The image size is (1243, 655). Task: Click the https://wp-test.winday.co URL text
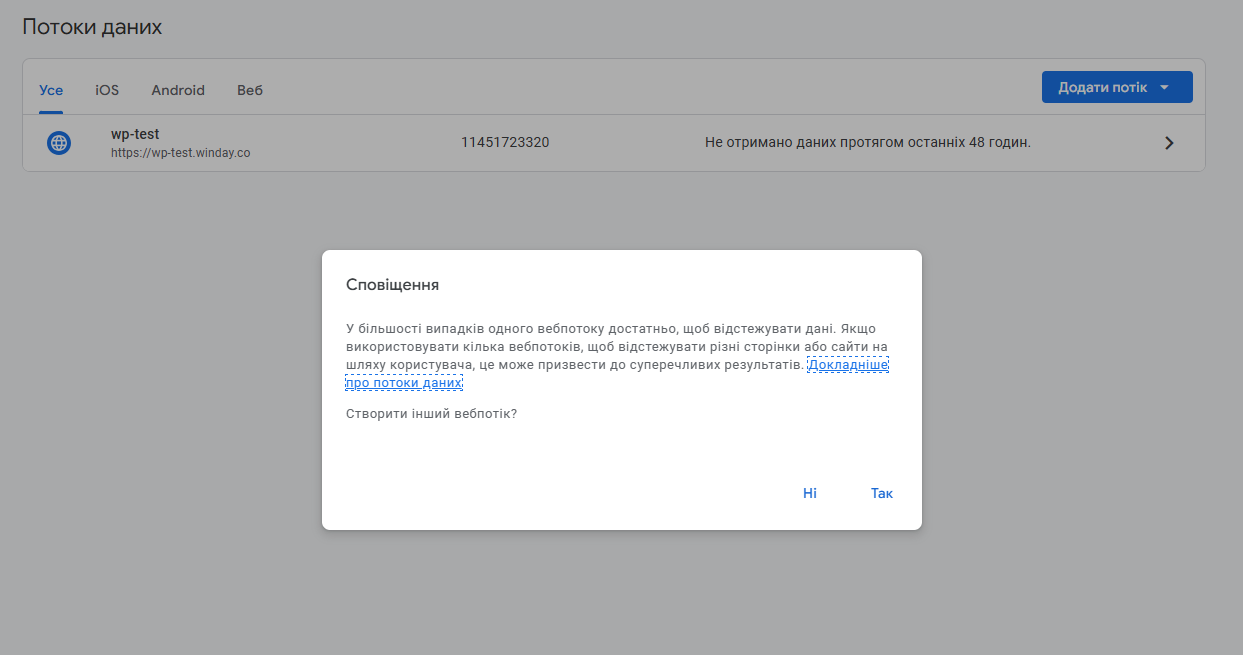click(180, 153)
